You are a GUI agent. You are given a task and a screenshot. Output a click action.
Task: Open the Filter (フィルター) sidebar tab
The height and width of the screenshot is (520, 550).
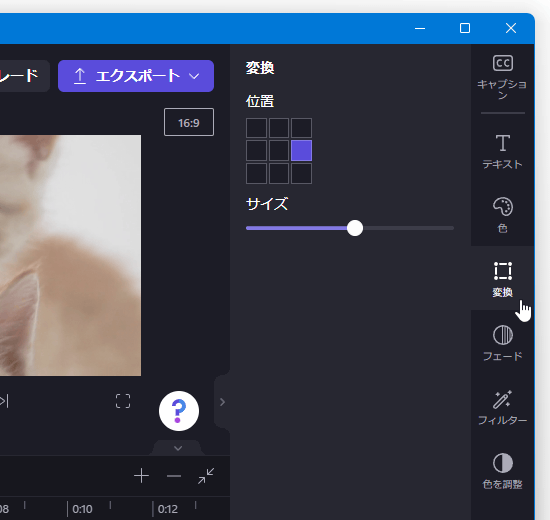tap(502, 407)
